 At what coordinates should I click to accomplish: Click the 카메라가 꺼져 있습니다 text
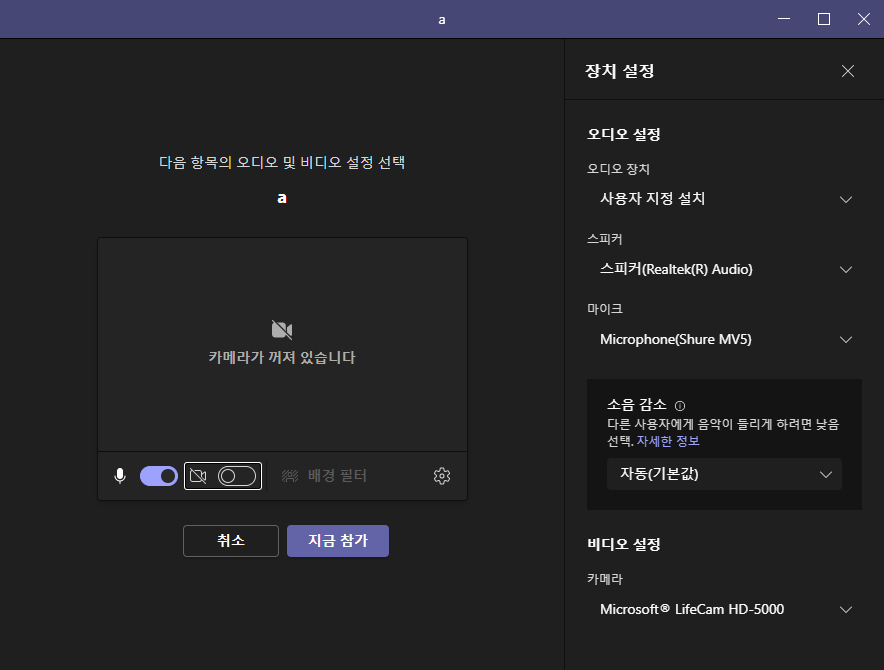(282, 358)
